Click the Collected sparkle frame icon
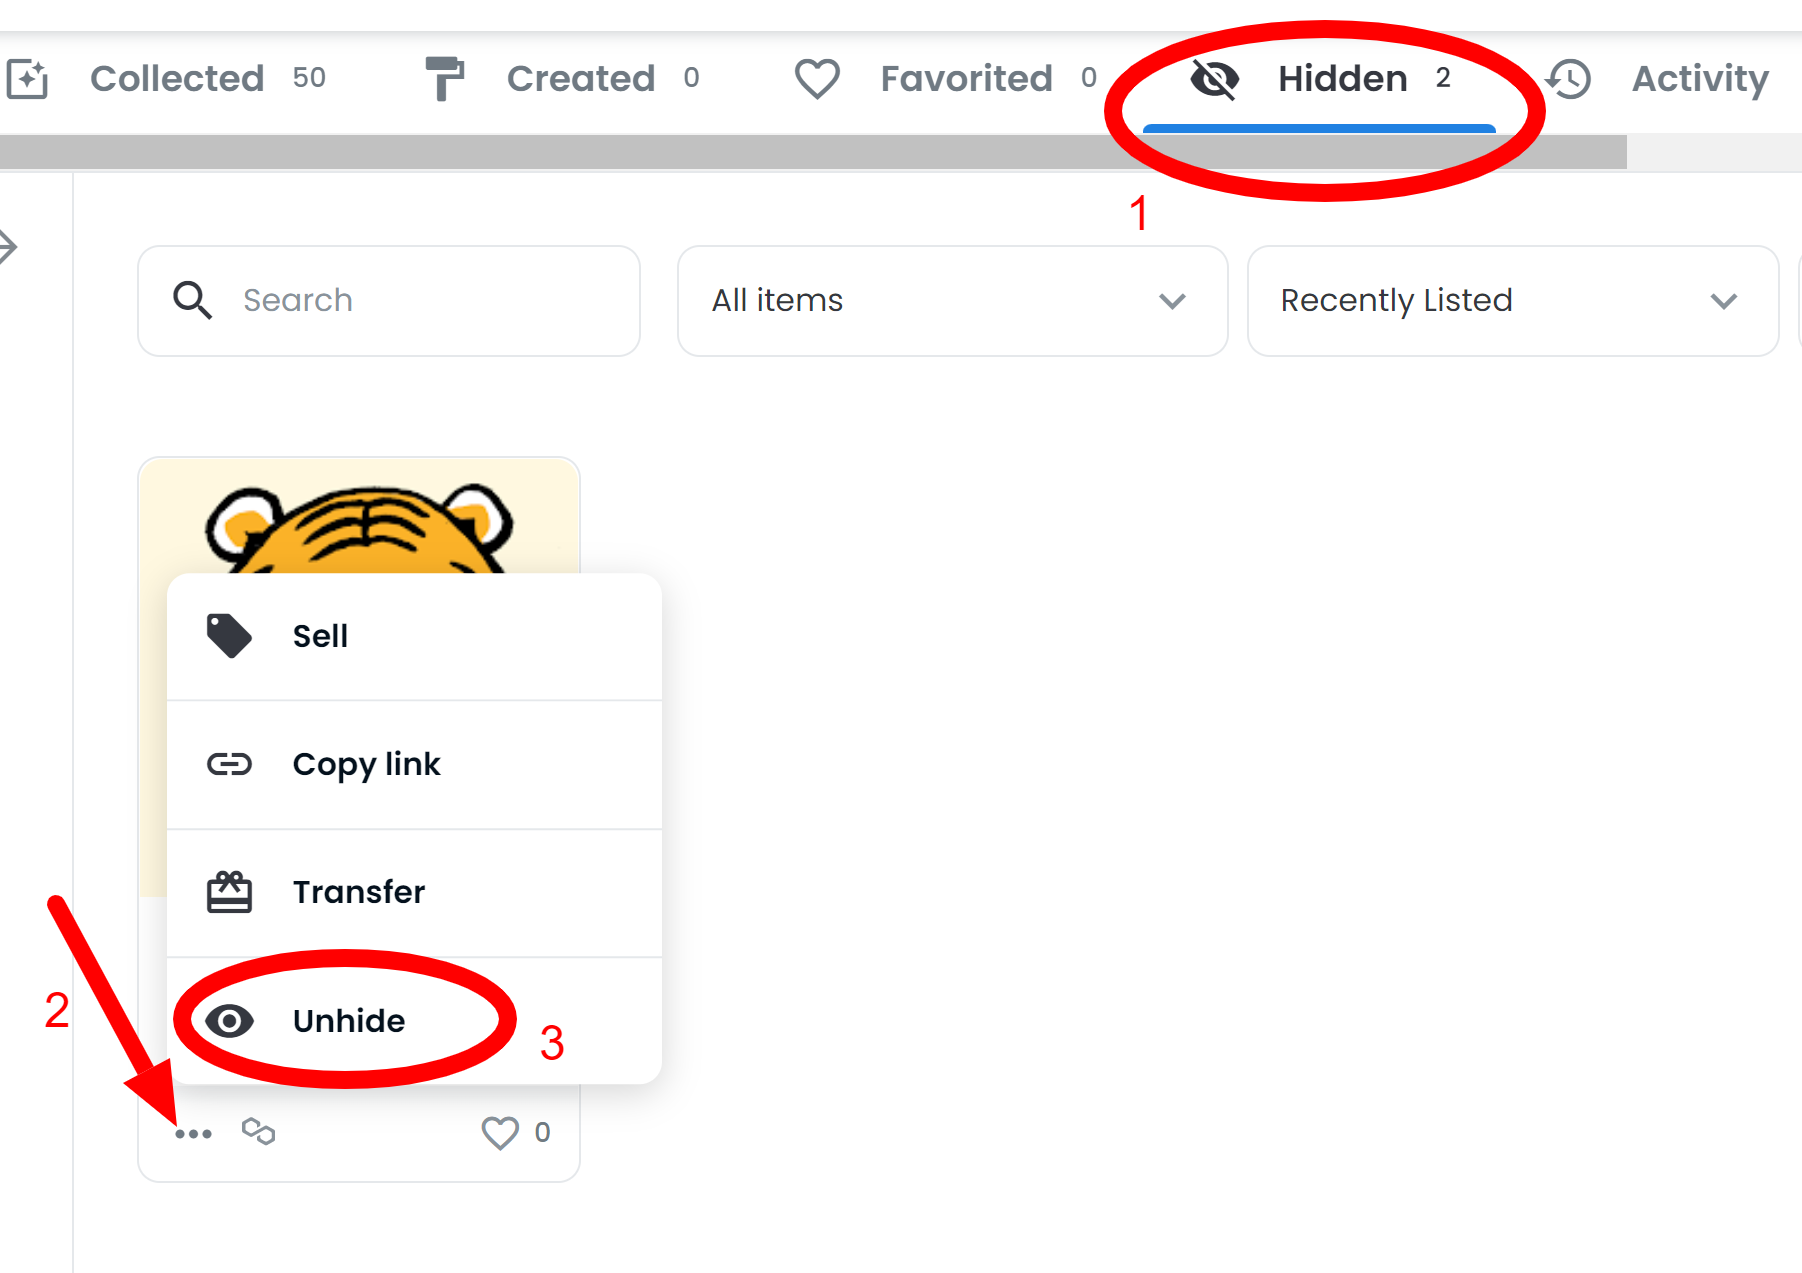Image resolution: width=1802 pixels, height=1273 pixels. [x=27, y=79]
